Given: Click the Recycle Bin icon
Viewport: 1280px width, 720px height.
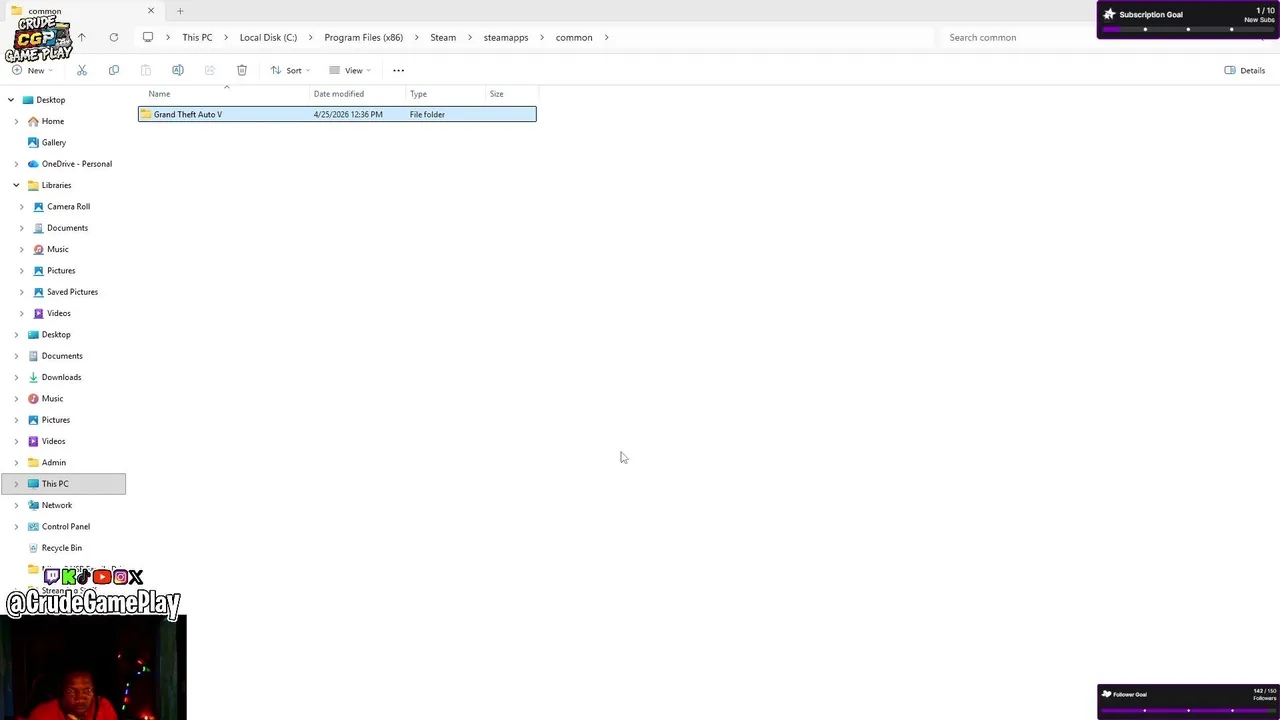Looking at the screenshot, I should (33, 548).
